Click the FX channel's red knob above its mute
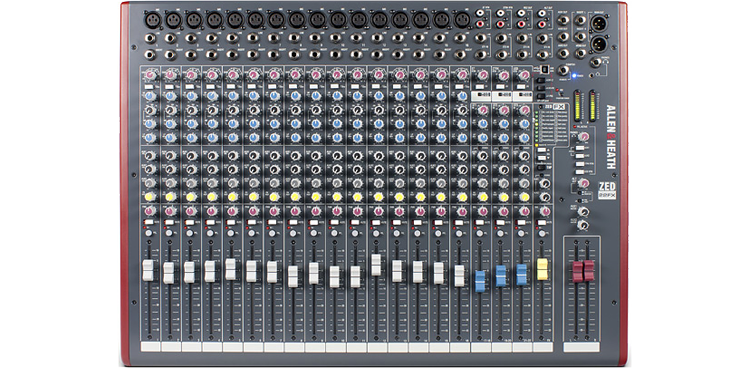Screen dimensions: 750x368 [x=545, y=211]
